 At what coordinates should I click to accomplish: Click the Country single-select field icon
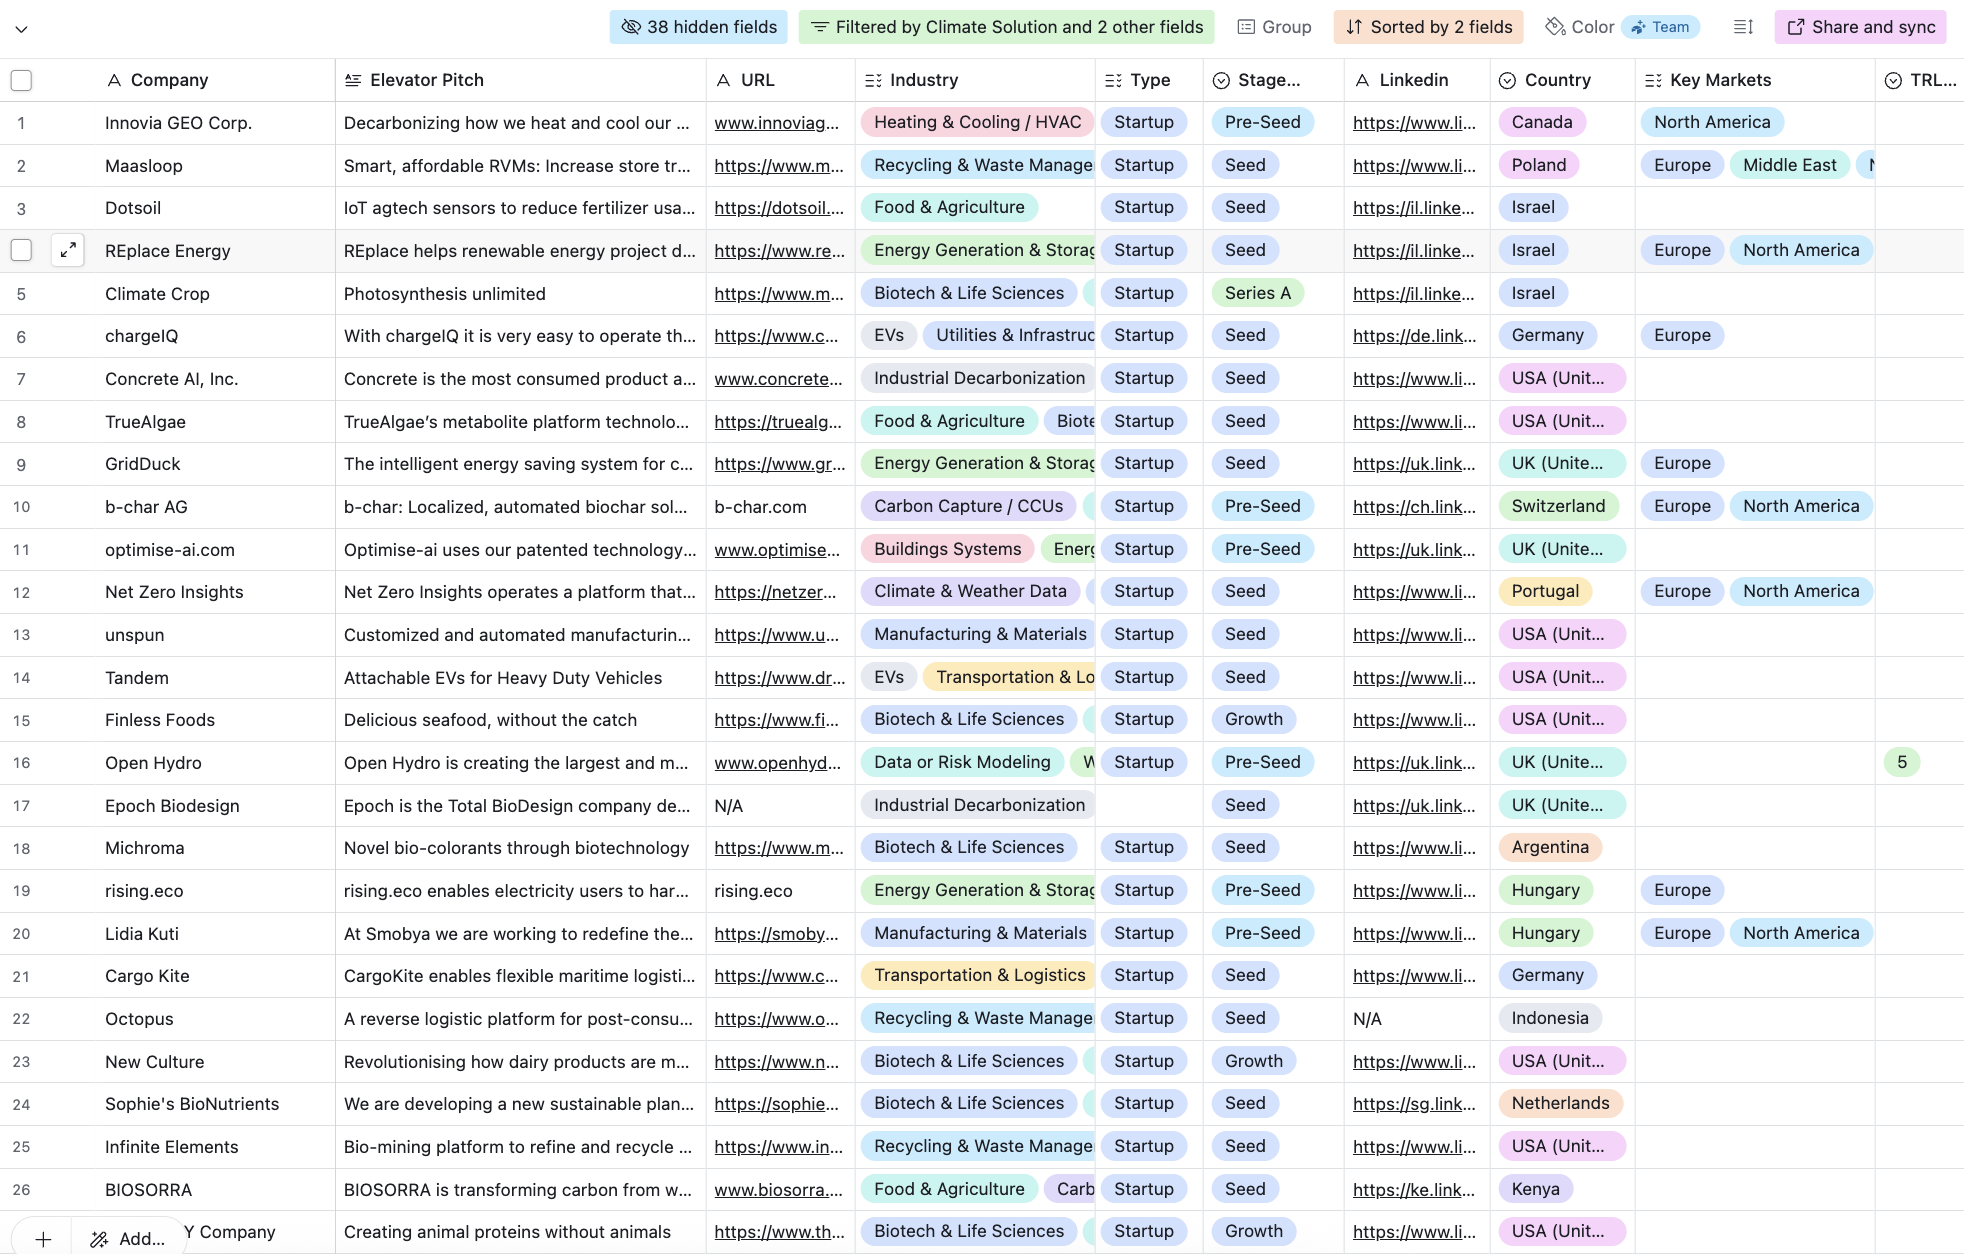pos(1507,80)
